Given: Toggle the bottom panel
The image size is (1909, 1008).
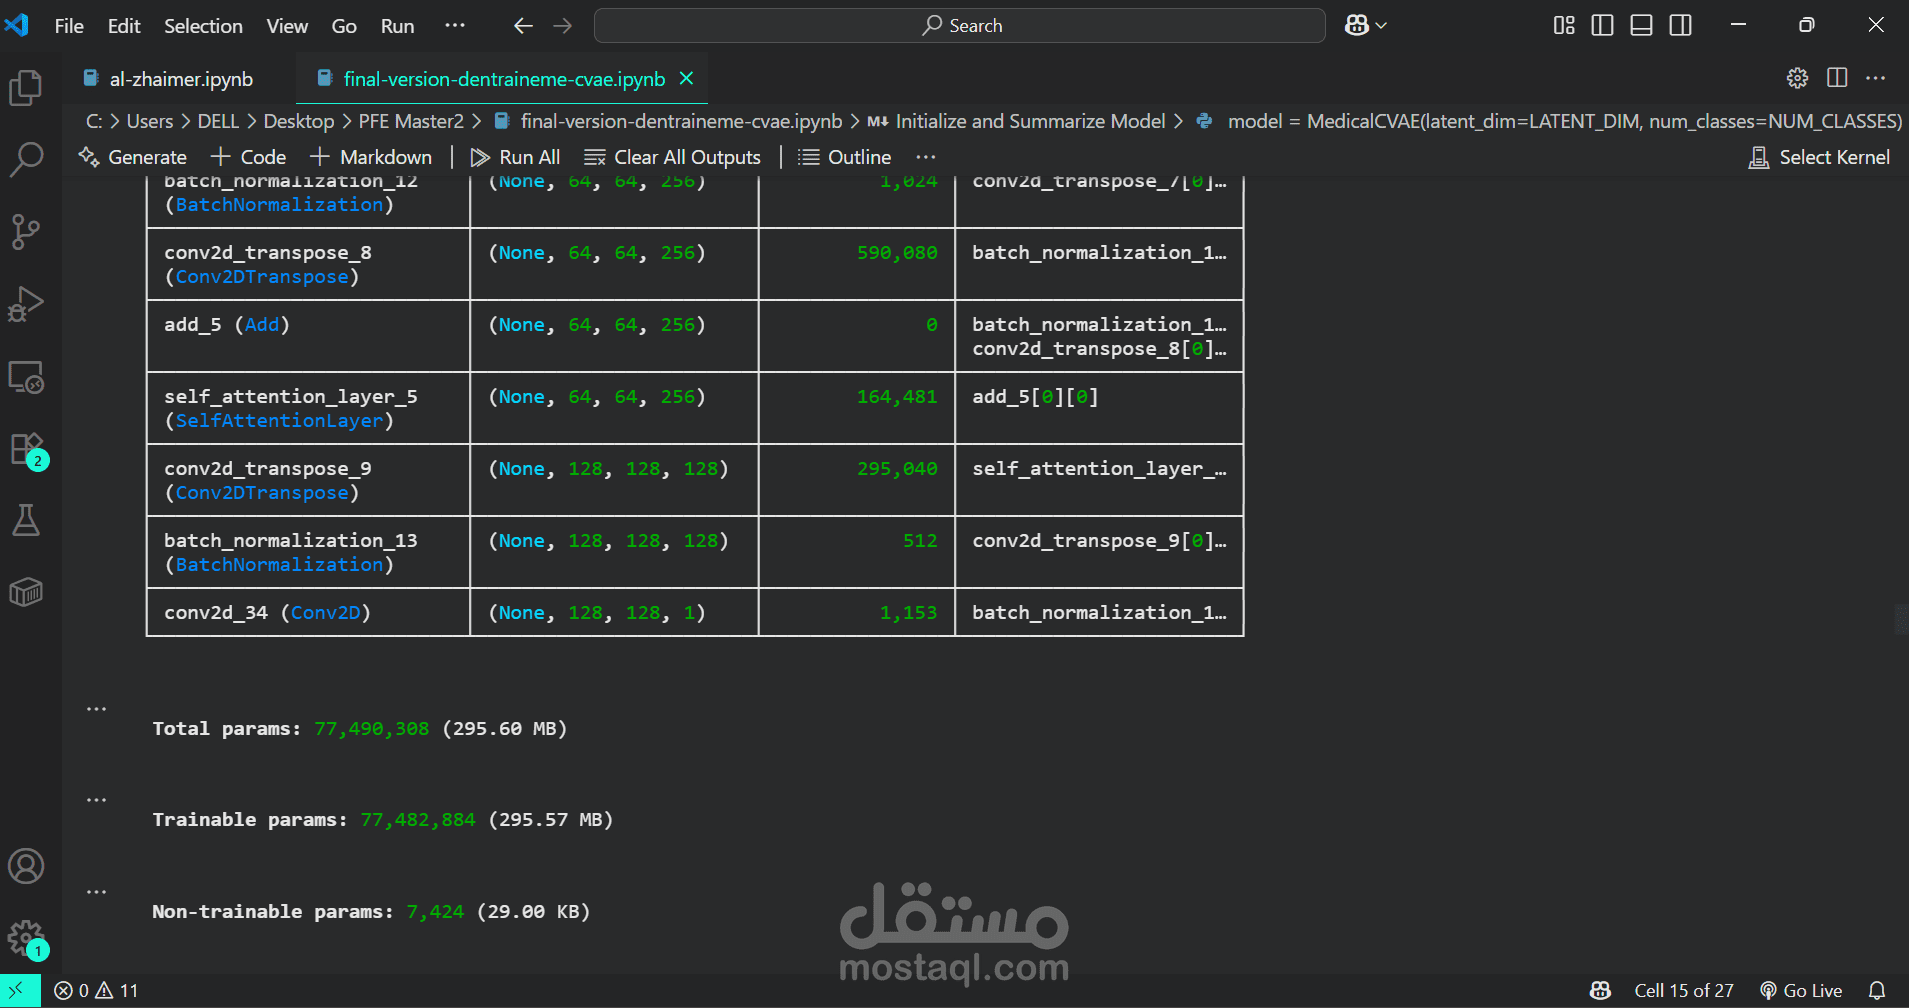Looking at the screenshot, I should click(1641, 25).
